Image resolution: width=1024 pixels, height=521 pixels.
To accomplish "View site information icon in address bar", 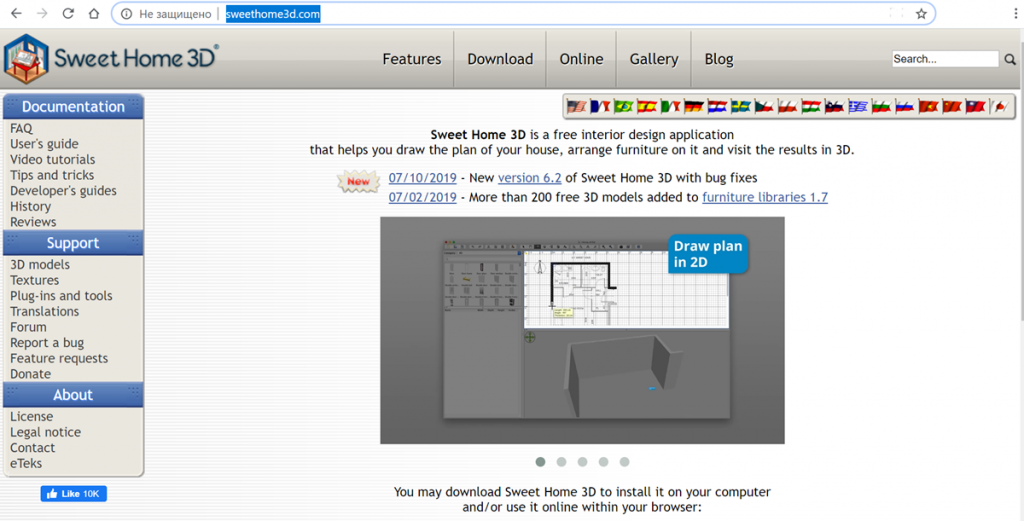I will coord(127,14).
